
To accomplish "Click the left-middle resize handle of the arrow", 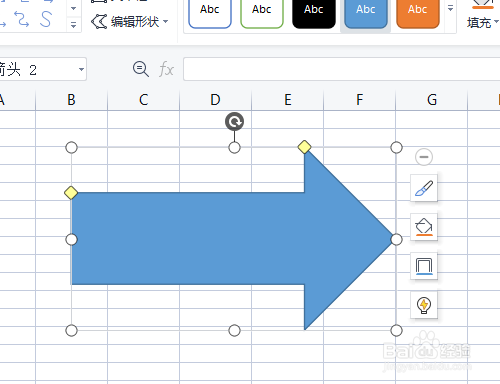I will pyautogui.click(x=71, y=239).
